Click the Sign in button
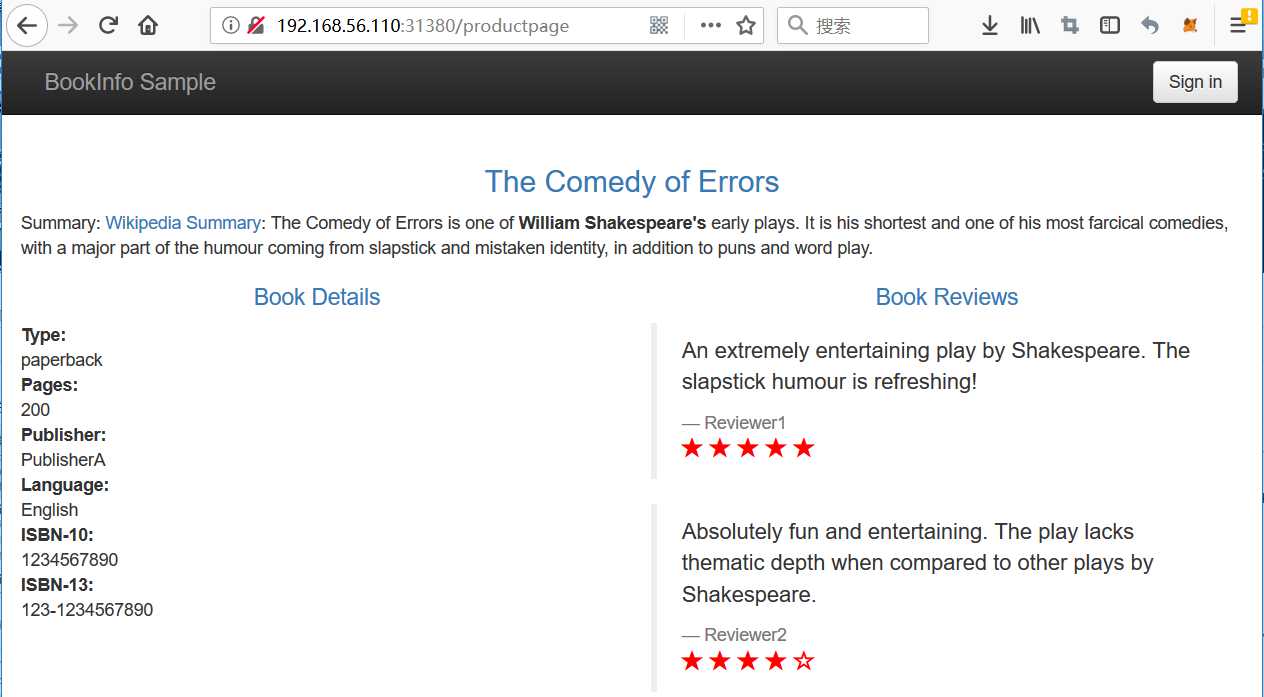1264x697 pixels. (1195, 82)
